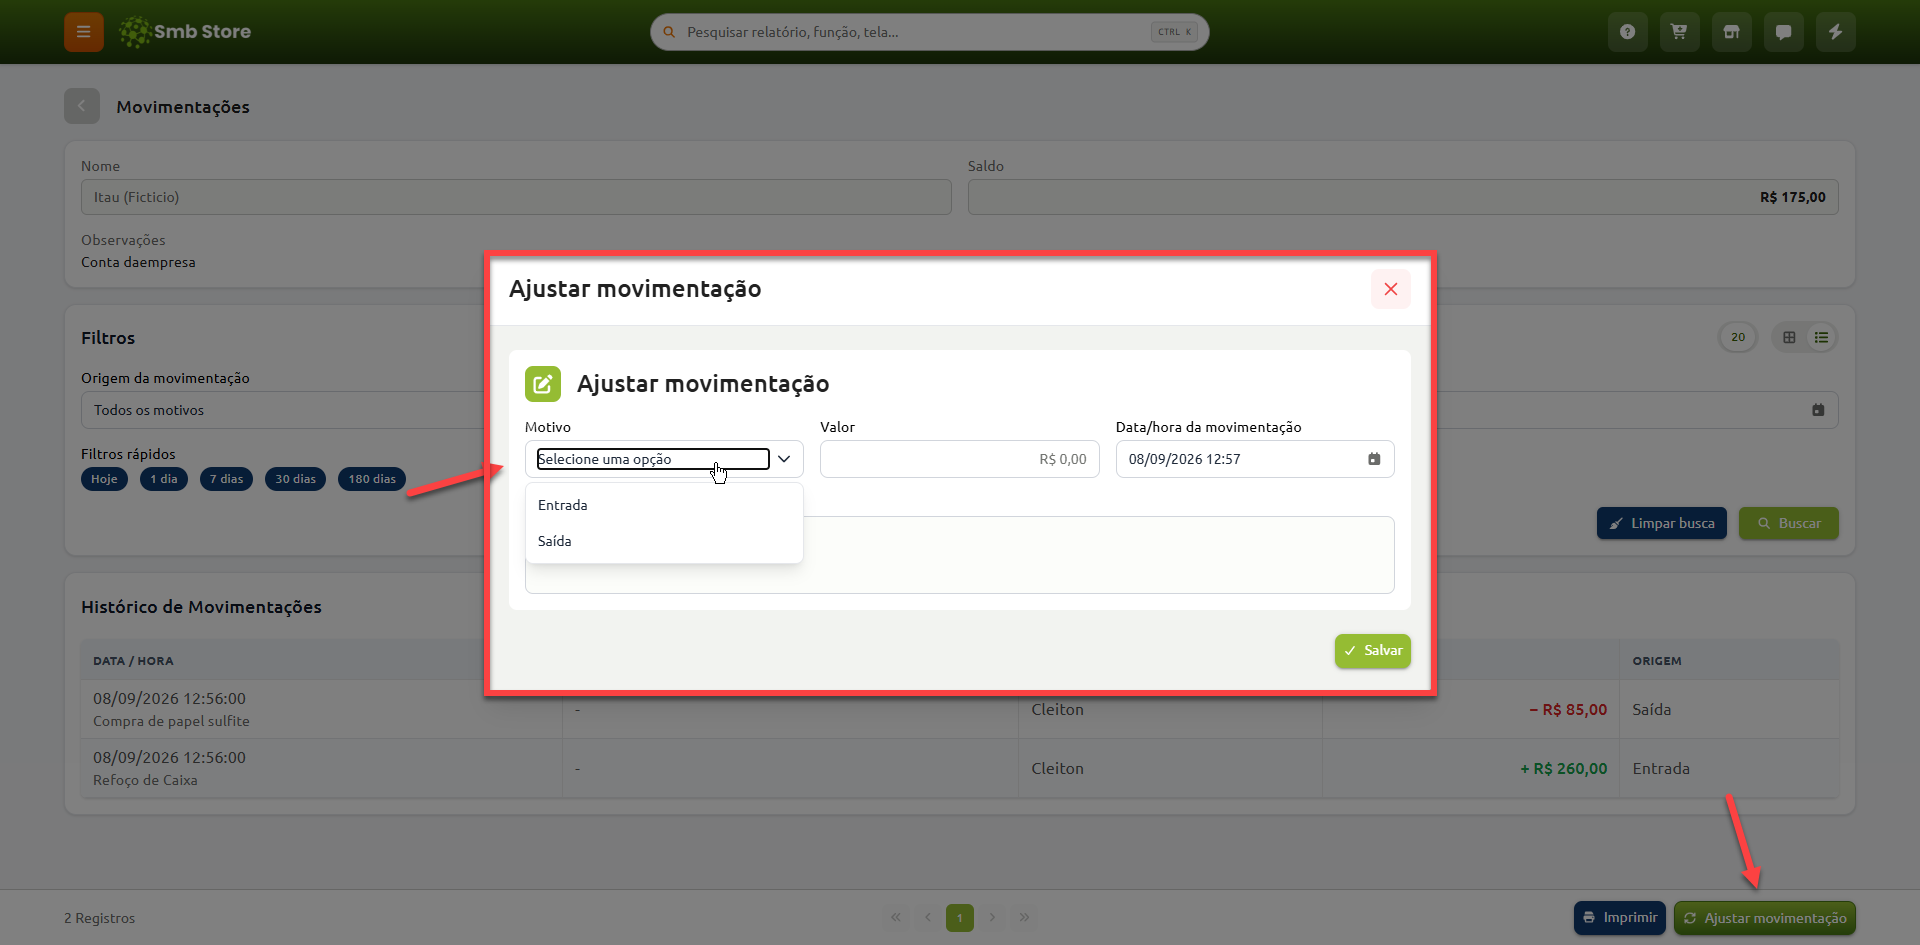Focus the Selecione uma opção input
Screen dimensions: 1920x945
point(653,459)
